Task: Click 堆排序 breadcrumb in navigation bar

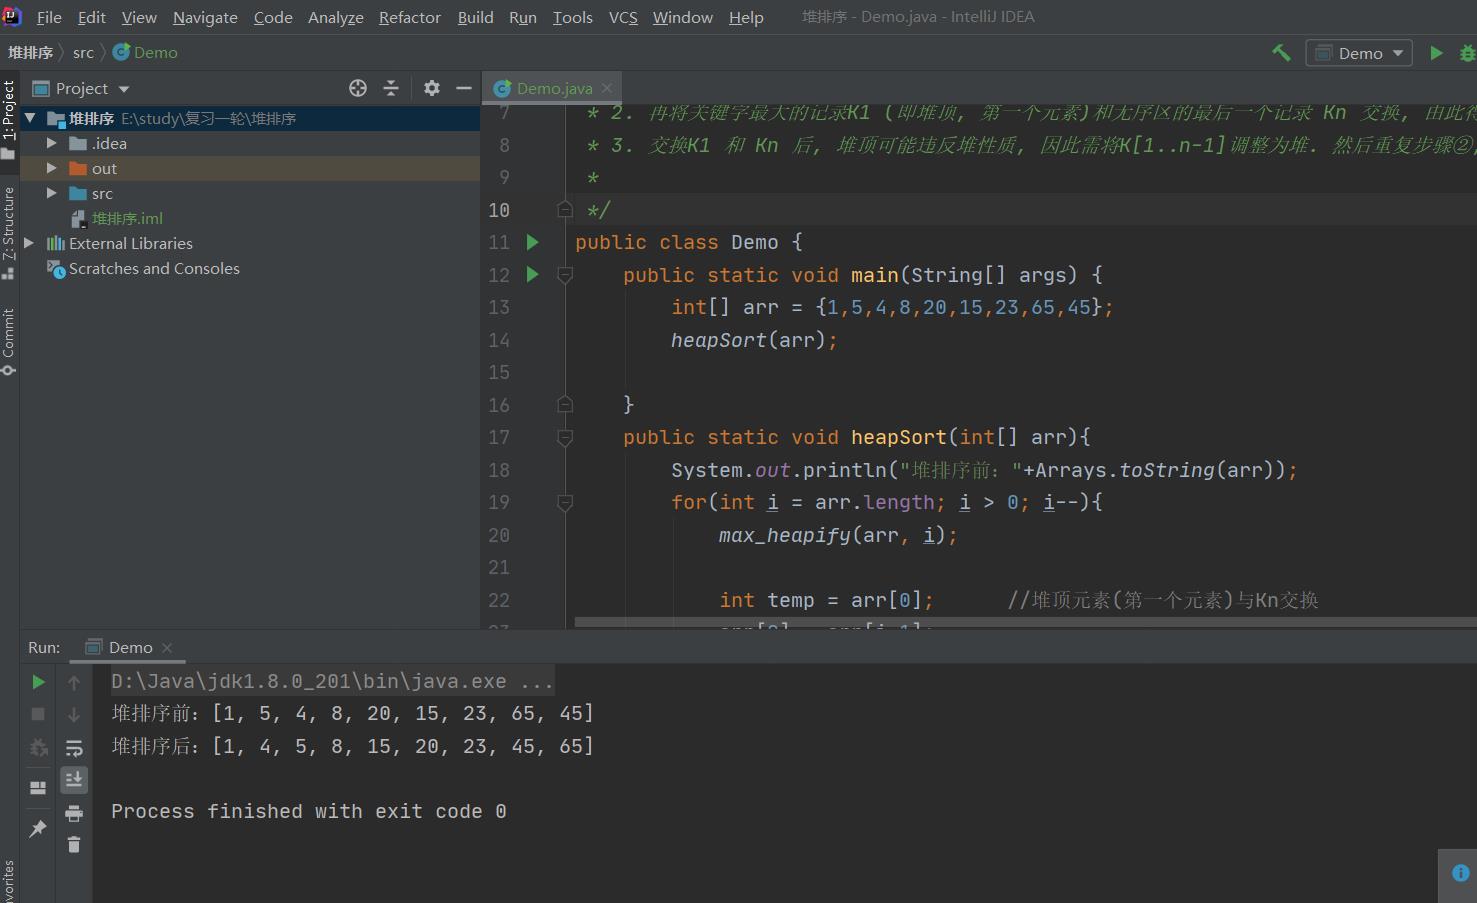Action: click(x=30, y=52)
